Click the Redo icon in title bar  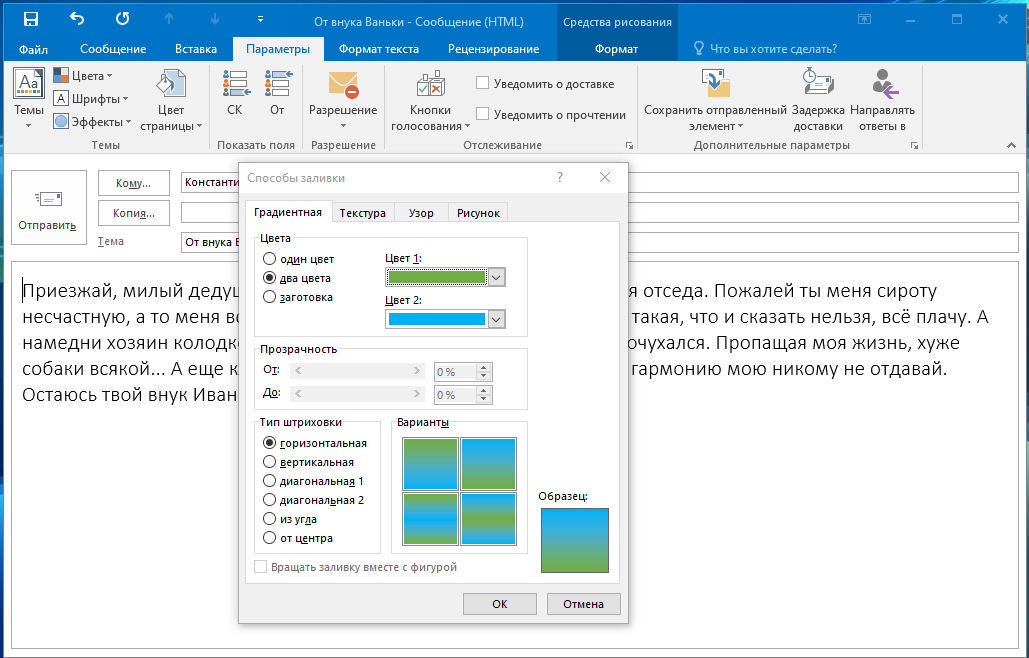[123, 19]
